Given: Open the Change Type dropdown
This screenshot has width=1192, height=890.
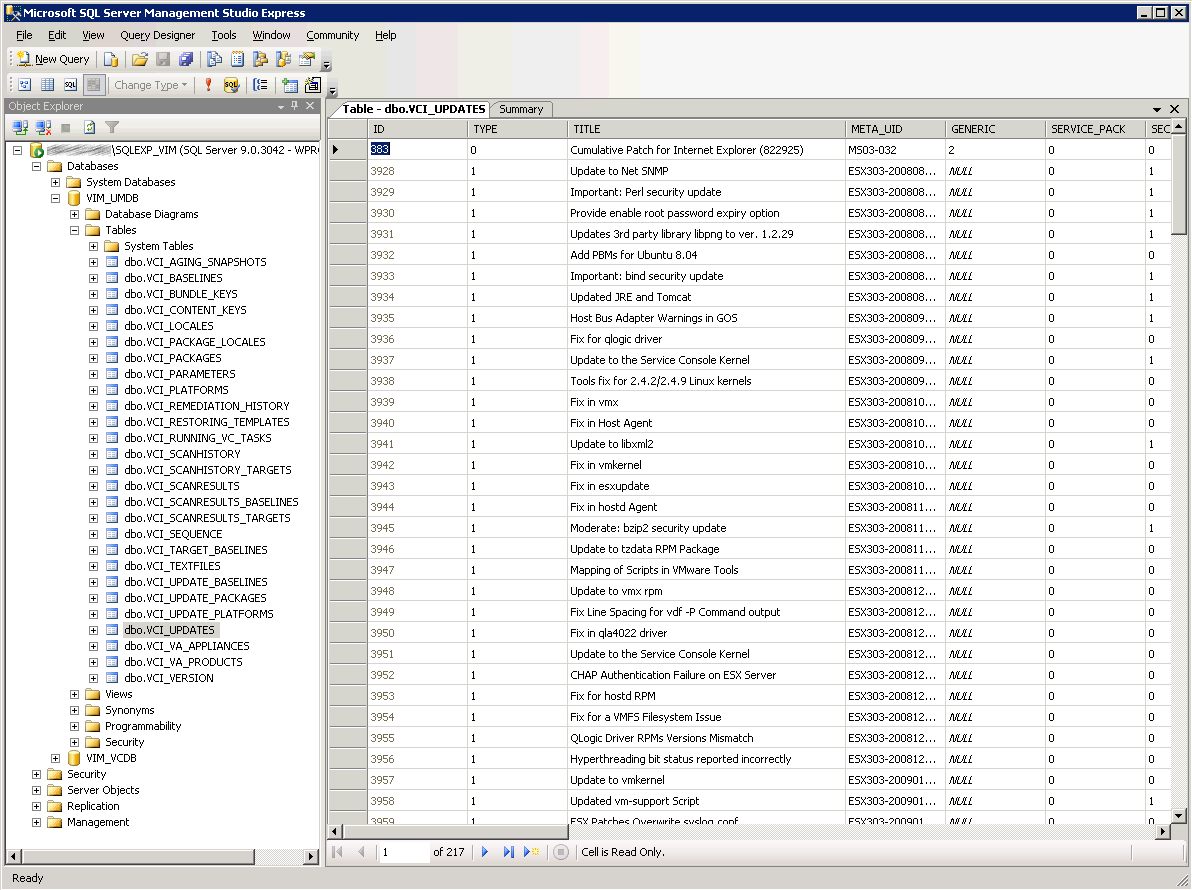Looking at the screenshot, I should point(150,85).
